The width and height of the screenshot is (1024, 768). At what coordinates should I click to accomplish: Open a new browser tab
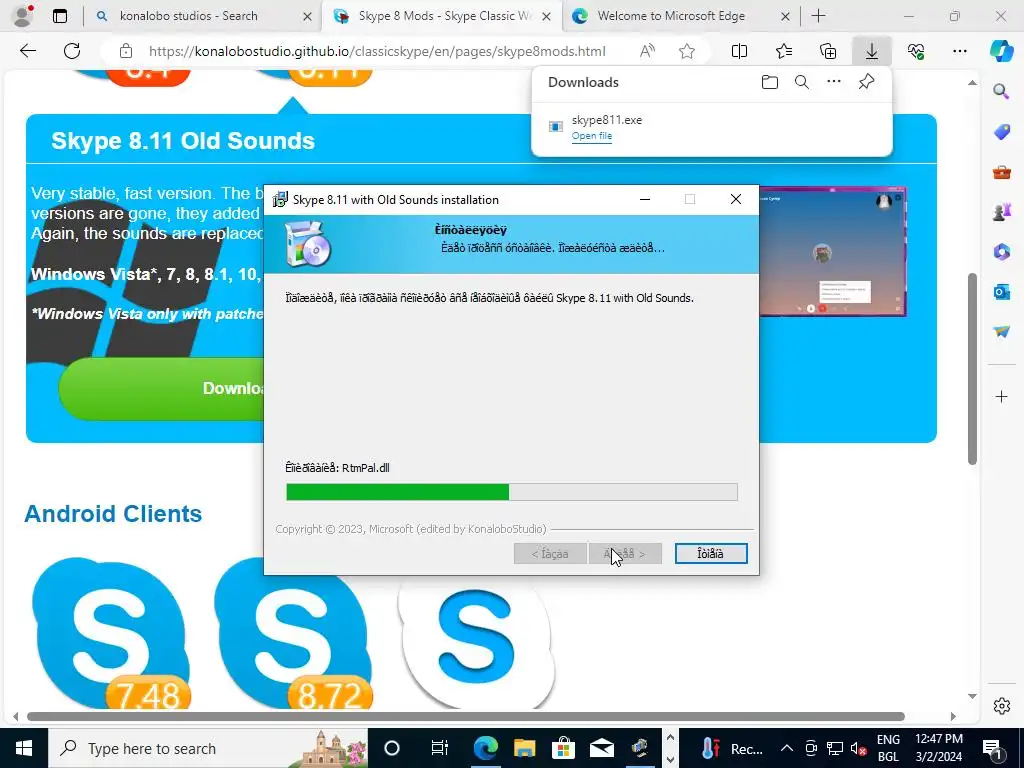[x=818, y=16]
